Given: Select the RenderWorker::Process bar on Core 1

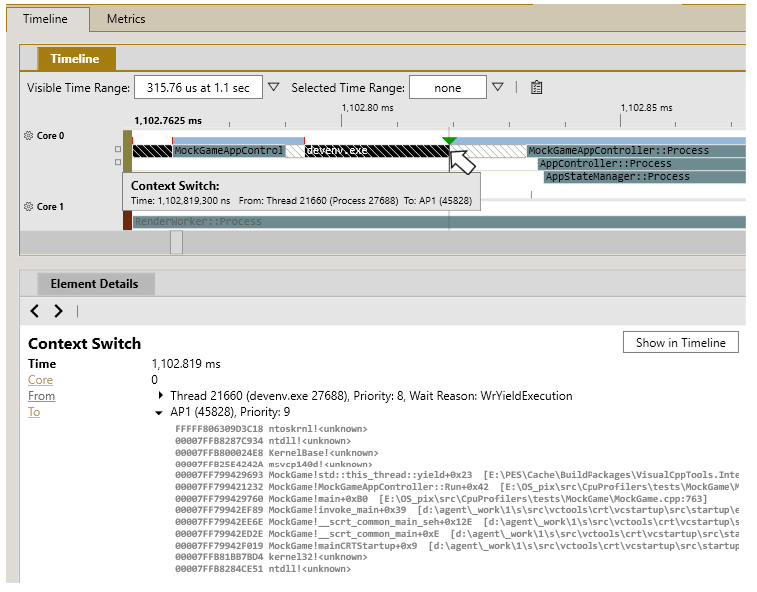Looking at the screenshot, I should click(439, 222).
